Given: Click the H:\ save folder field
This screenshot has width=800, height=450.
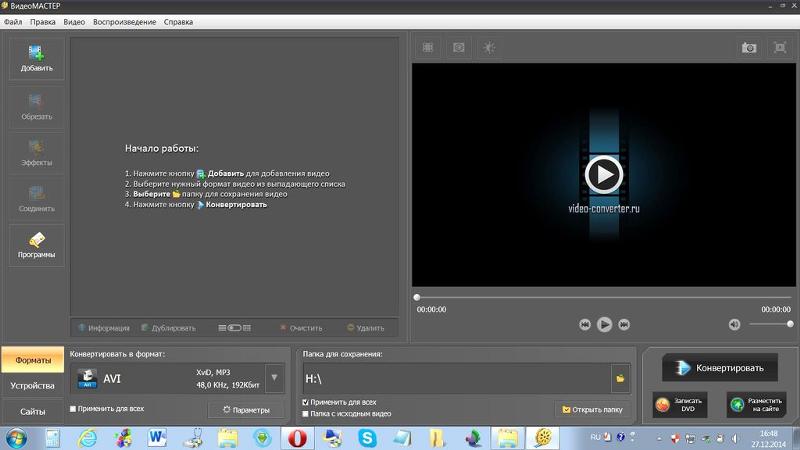Looking at the screenshot, I should coord(457,379).
